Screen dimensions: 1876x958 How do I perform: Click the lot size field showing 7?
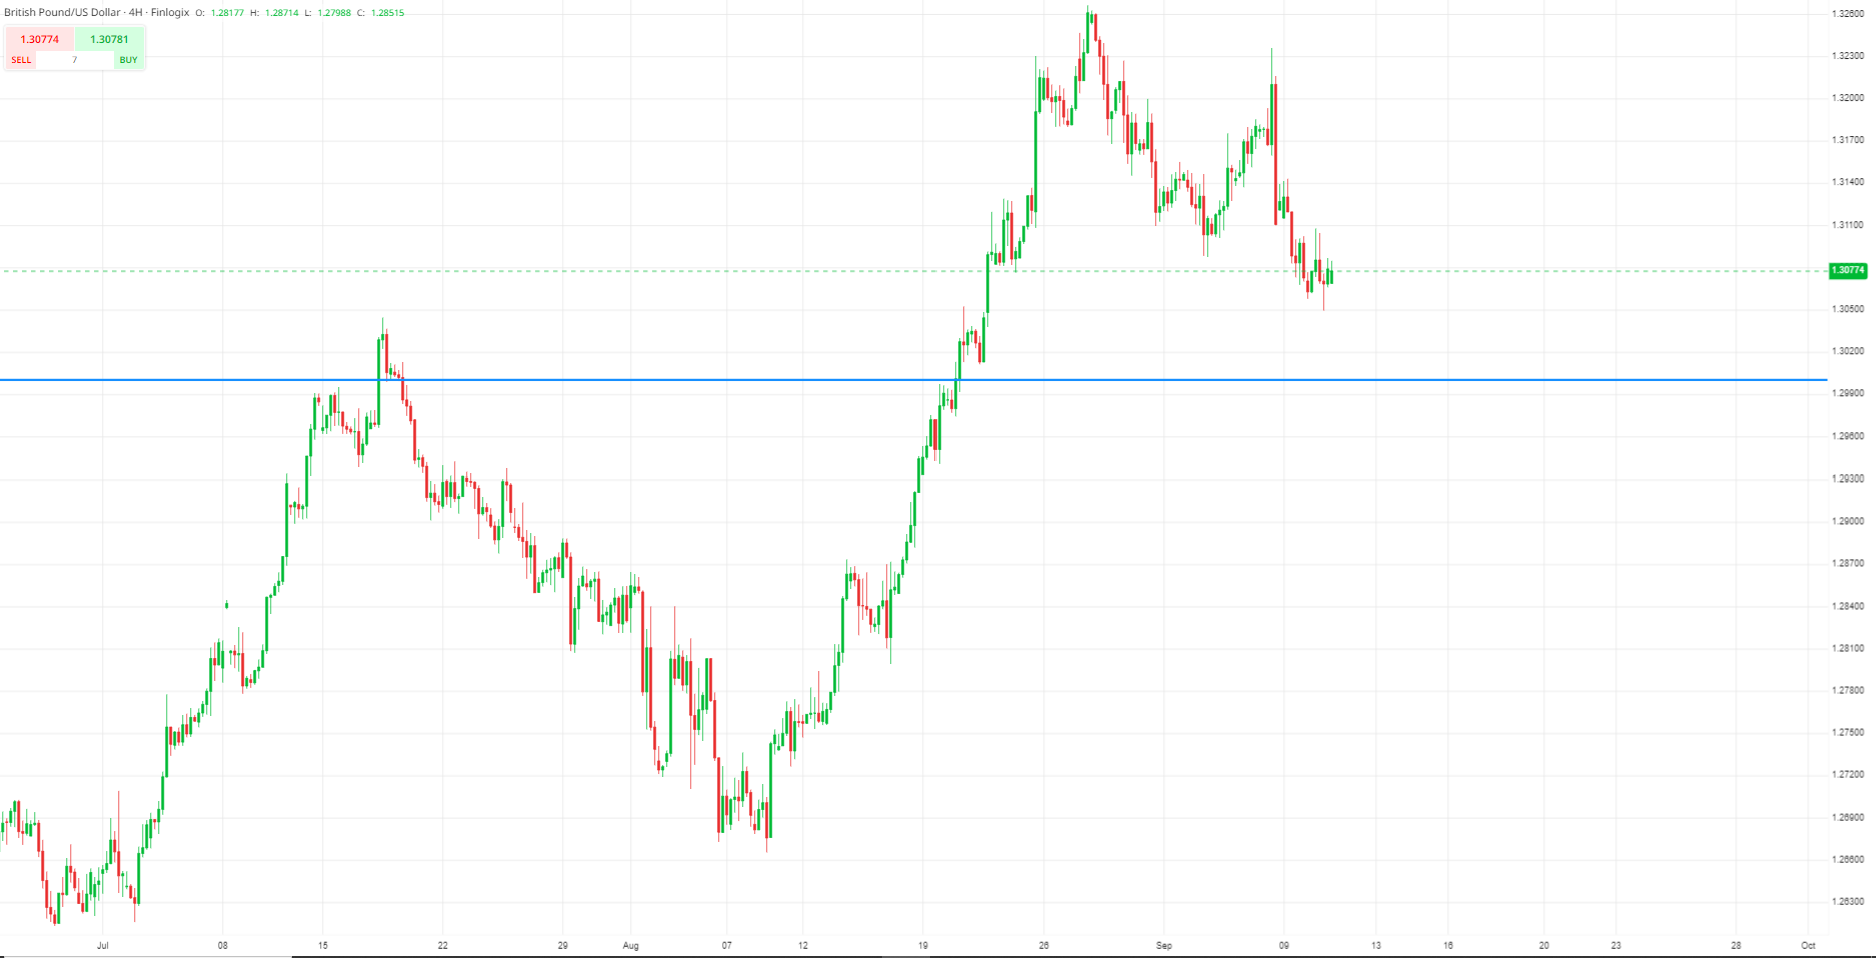click(x=74, y=60)
